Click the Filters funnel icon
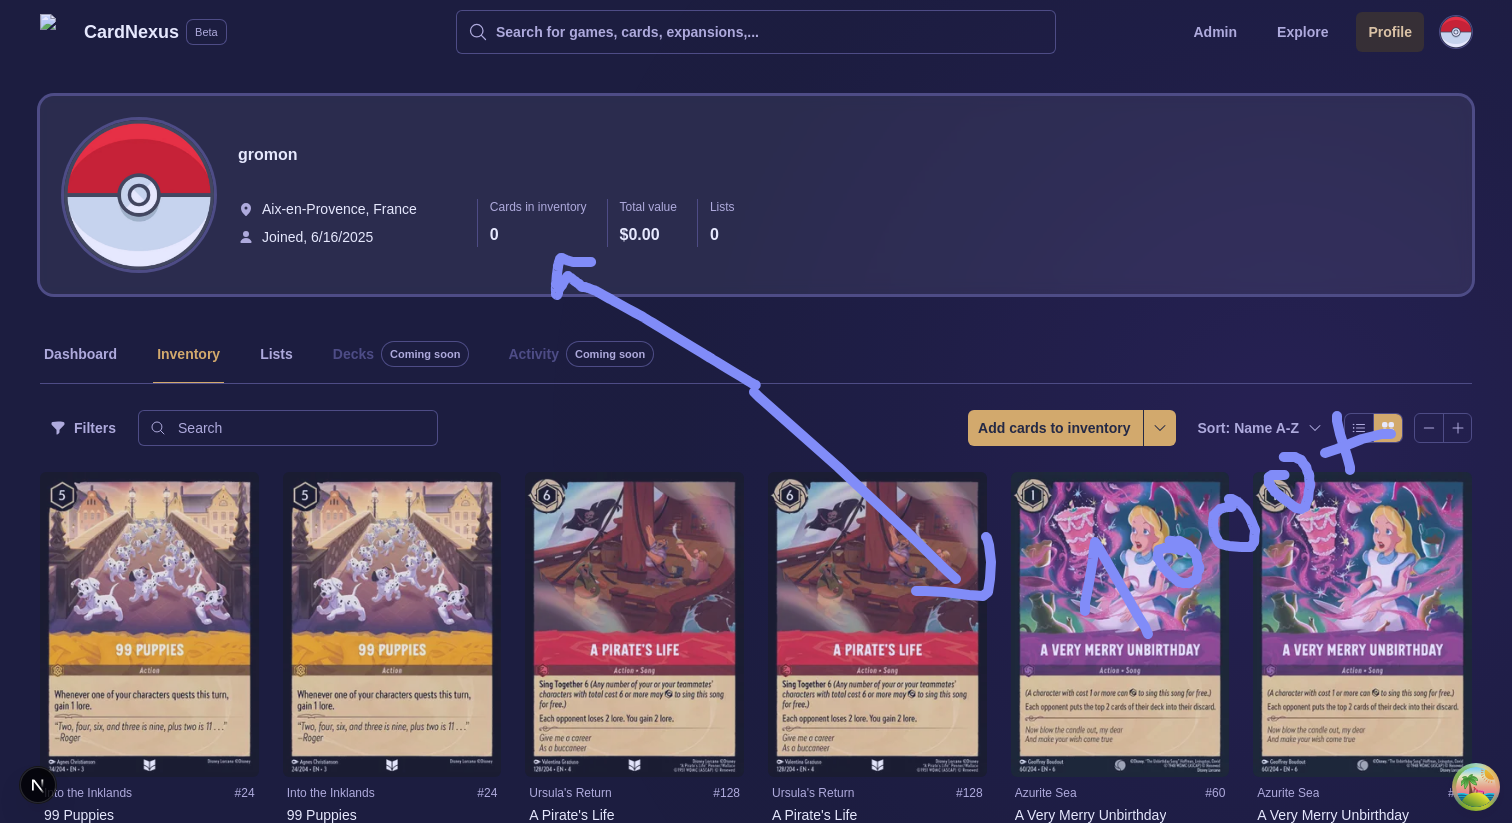Image resolution: width=1512 pixels, height=823 pixels. 58,428
